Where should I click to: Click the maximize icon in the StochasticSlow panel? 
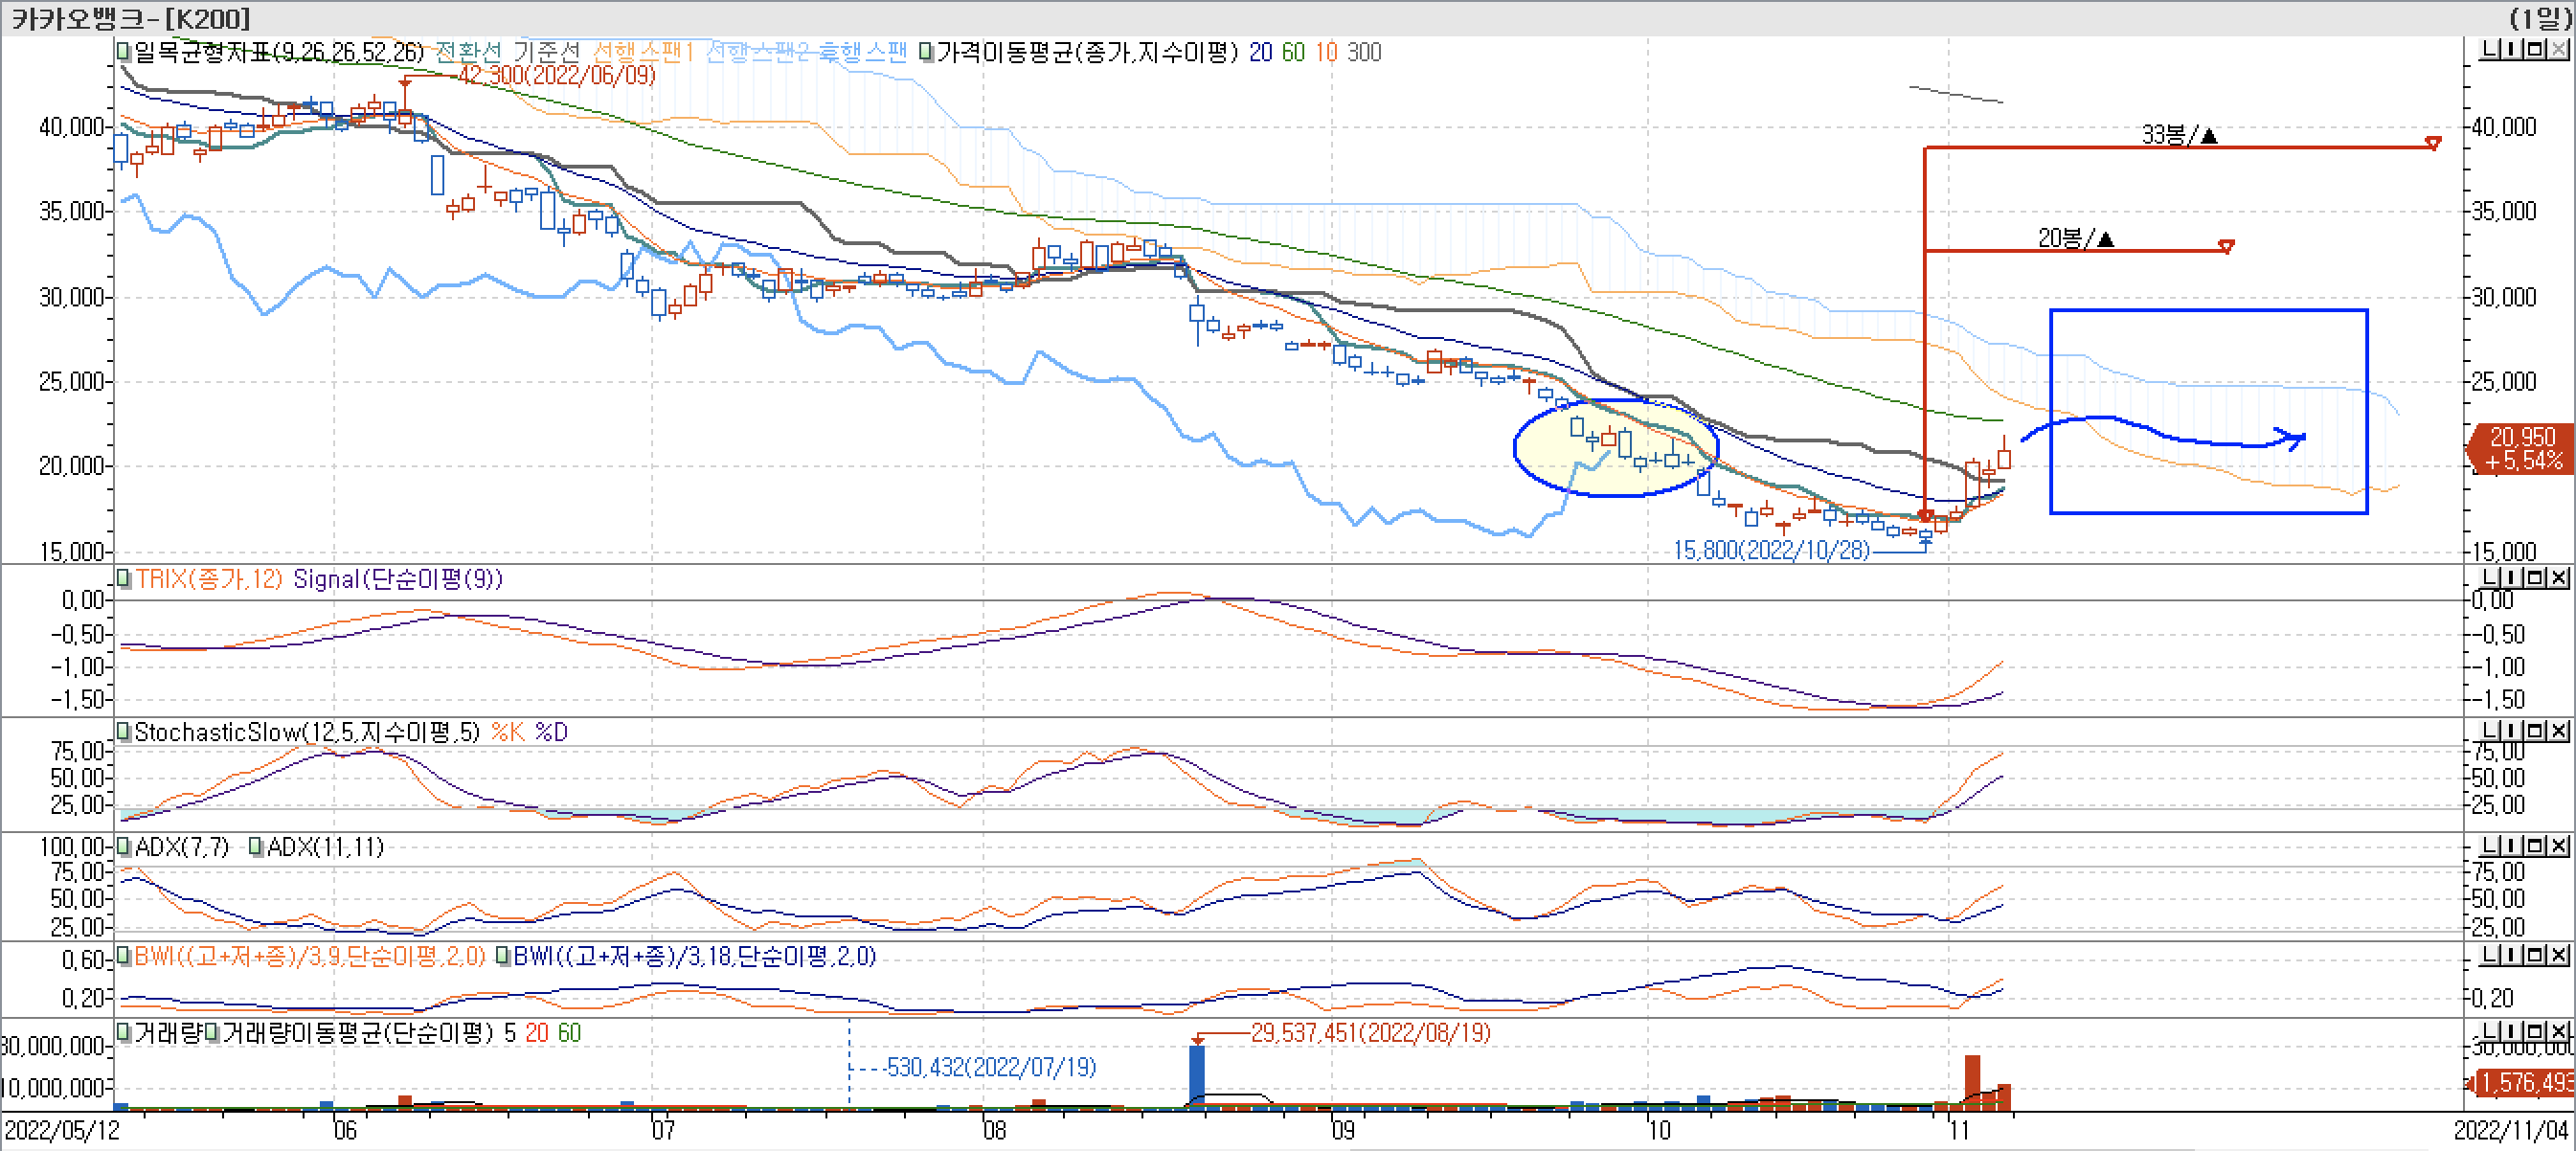(x=2535, y=730)
